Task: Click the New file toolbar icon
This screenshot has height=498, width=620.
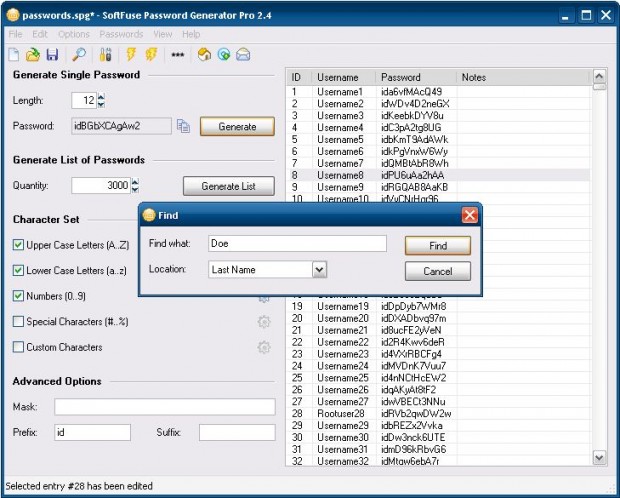Action: [14, 55]
